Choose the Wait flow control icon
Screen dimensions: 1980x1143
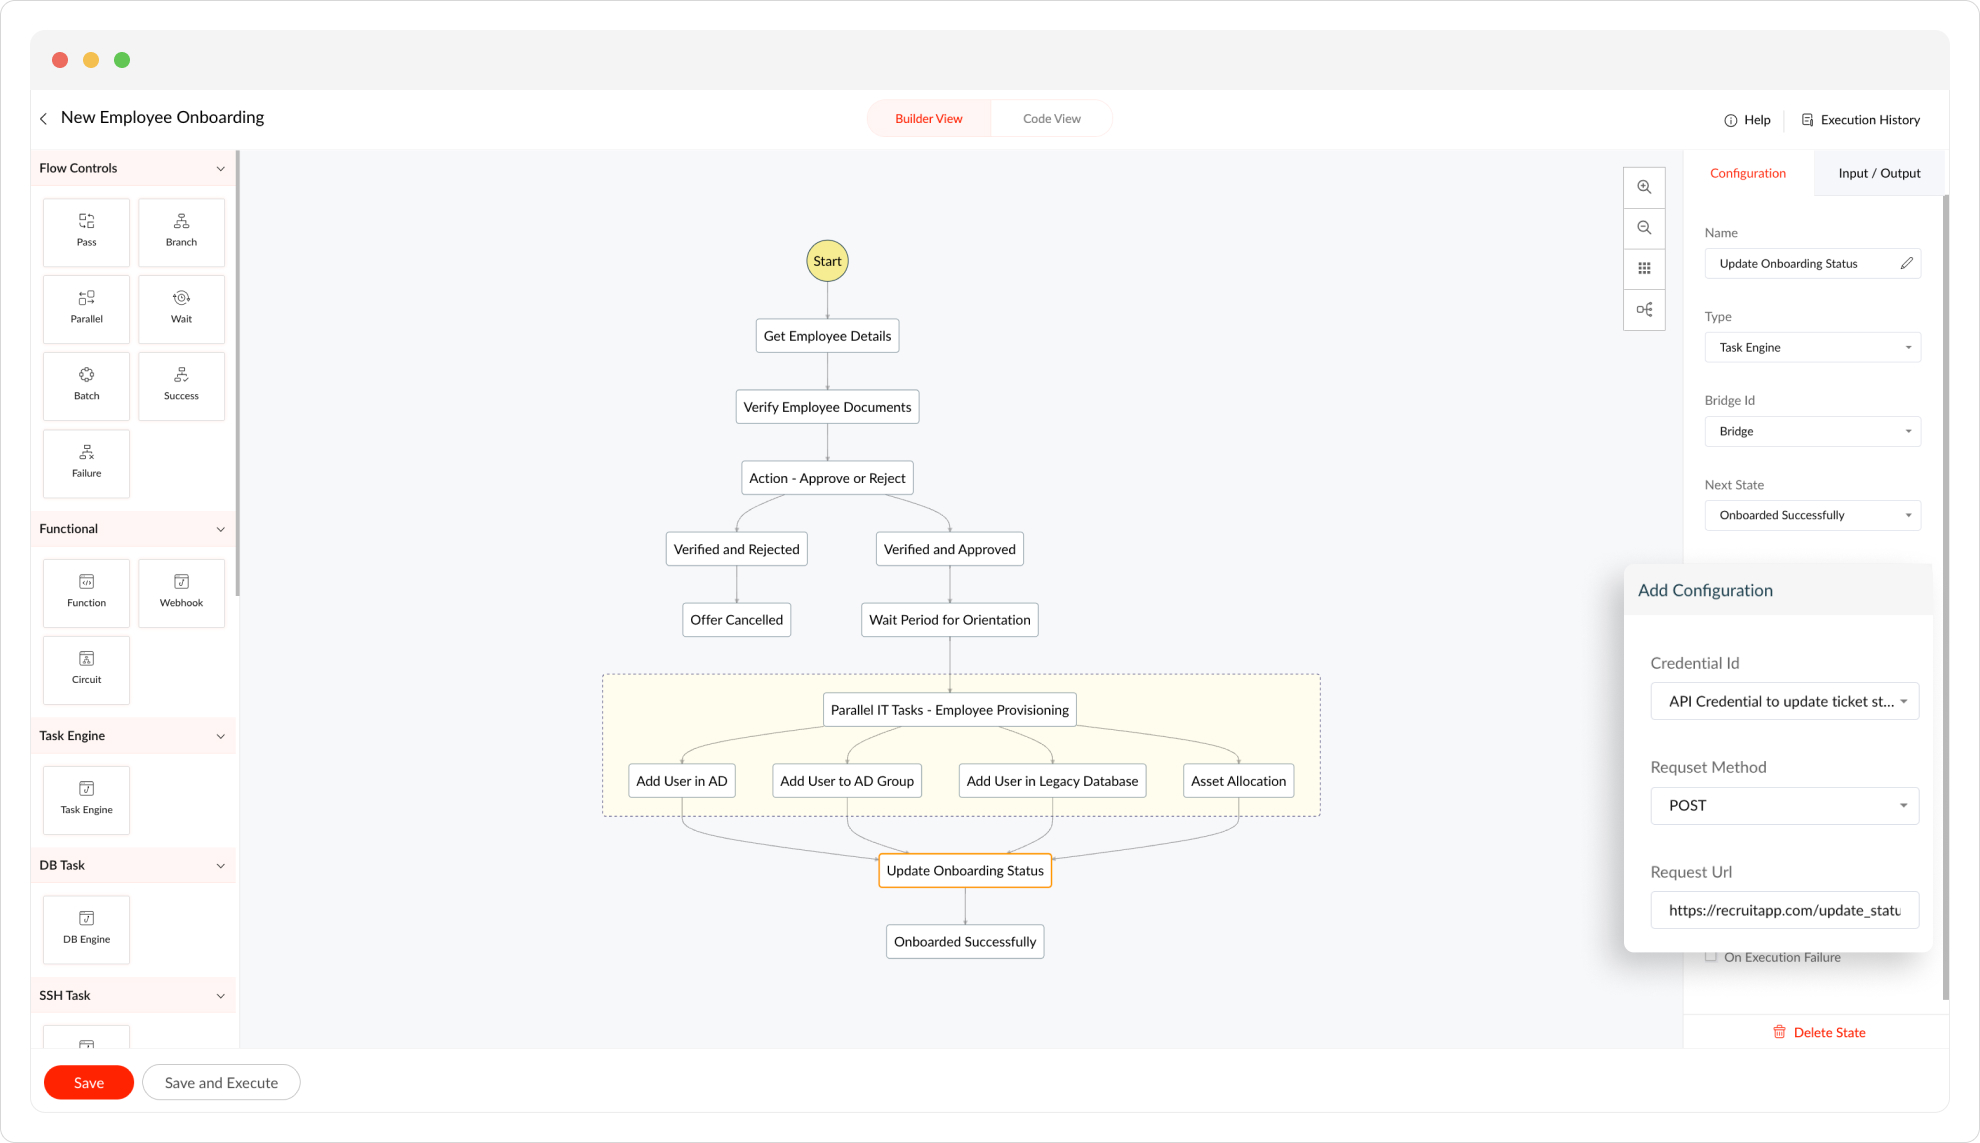[x=181, y=307]
